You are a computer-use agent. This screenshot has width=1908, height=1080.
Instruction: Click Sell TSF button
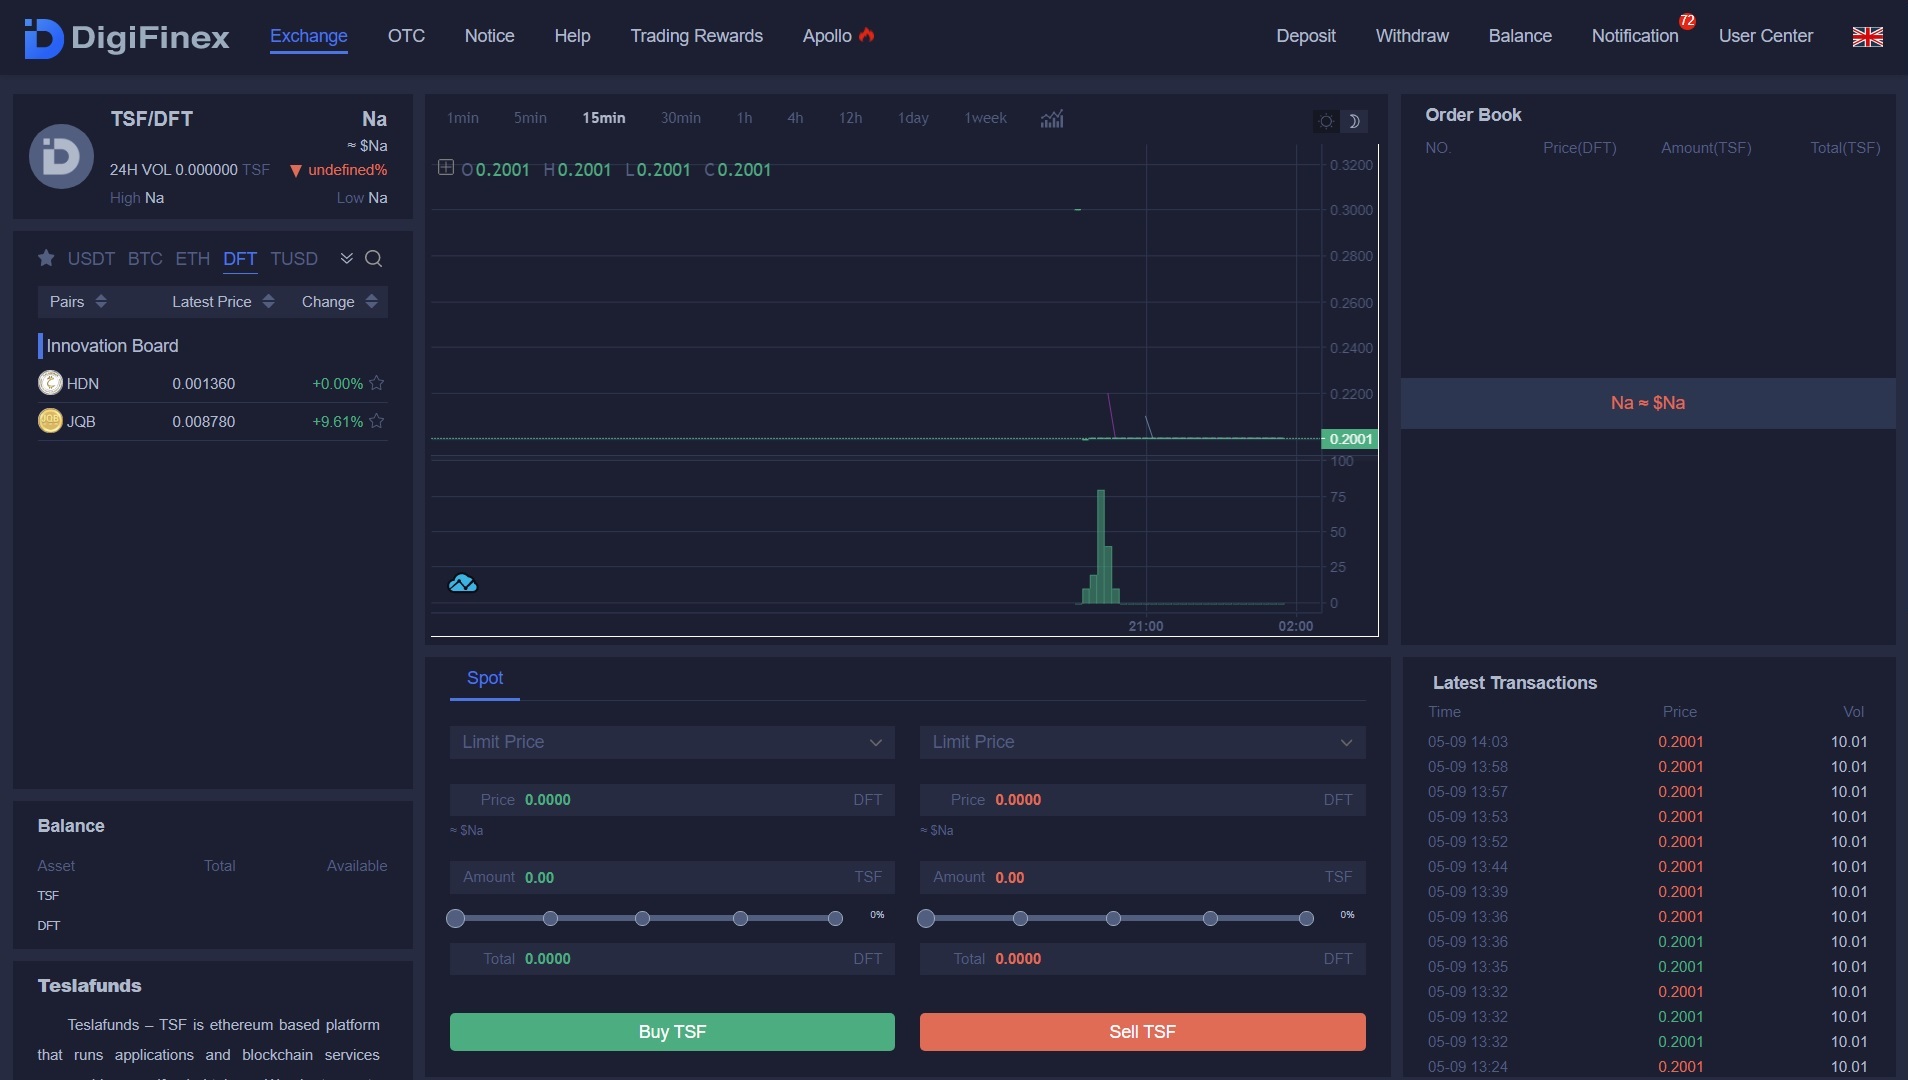click(1142, 1032)
